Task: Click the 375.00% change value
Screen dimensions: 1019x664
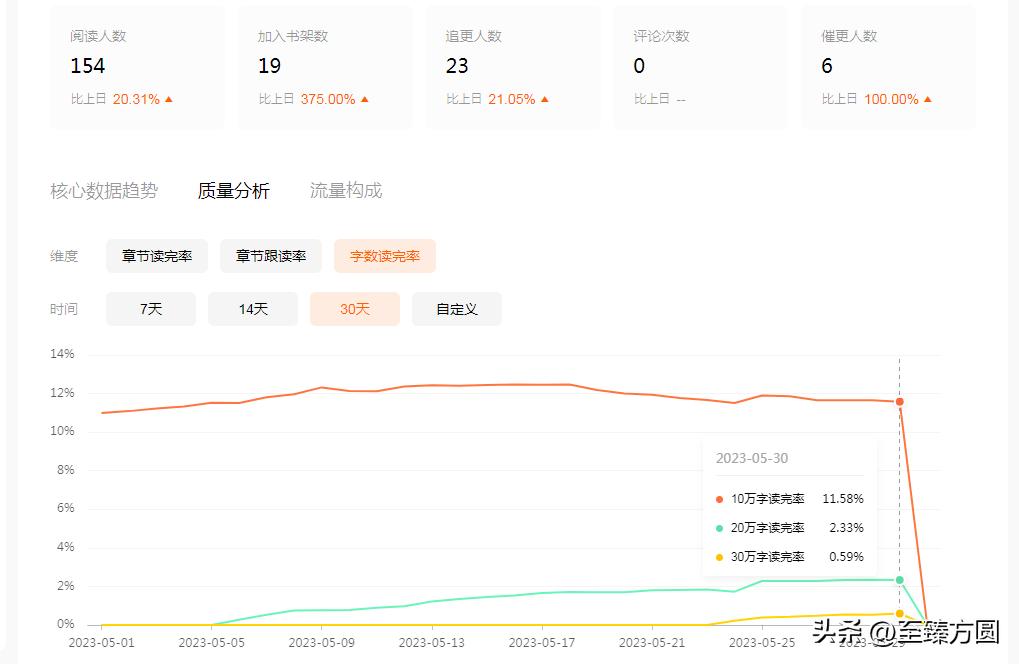Action: 328,99
